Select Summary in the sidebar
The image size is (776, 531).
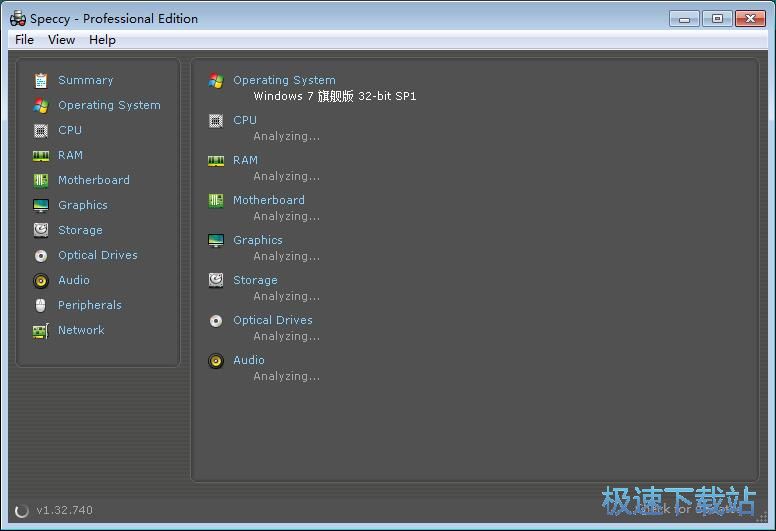[86, 80]
